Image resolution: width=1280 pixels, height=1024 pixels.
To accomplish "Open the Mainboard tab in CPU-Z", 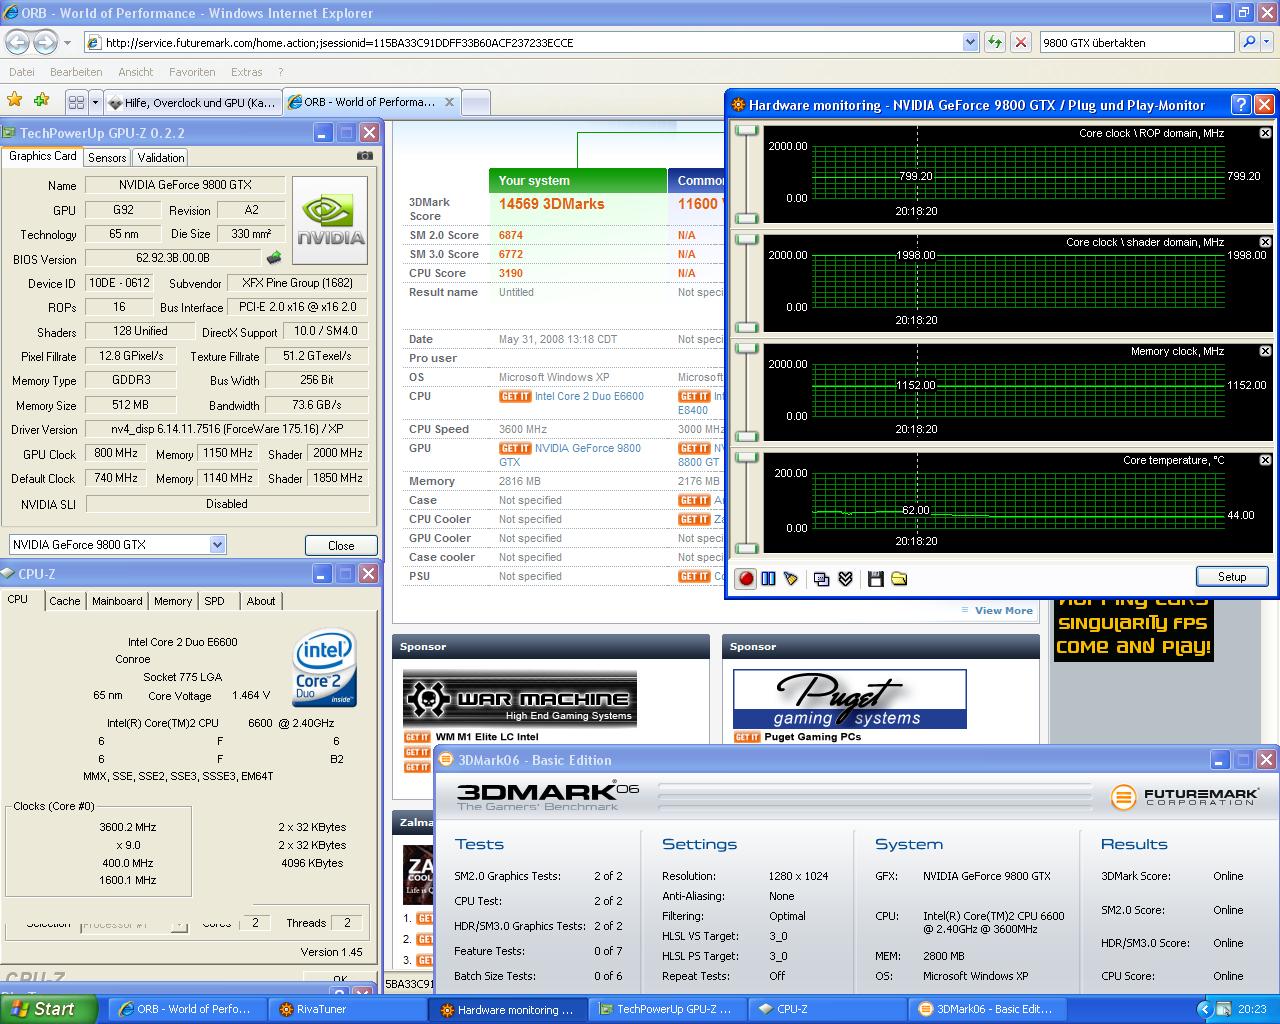I will click(117, 601).
